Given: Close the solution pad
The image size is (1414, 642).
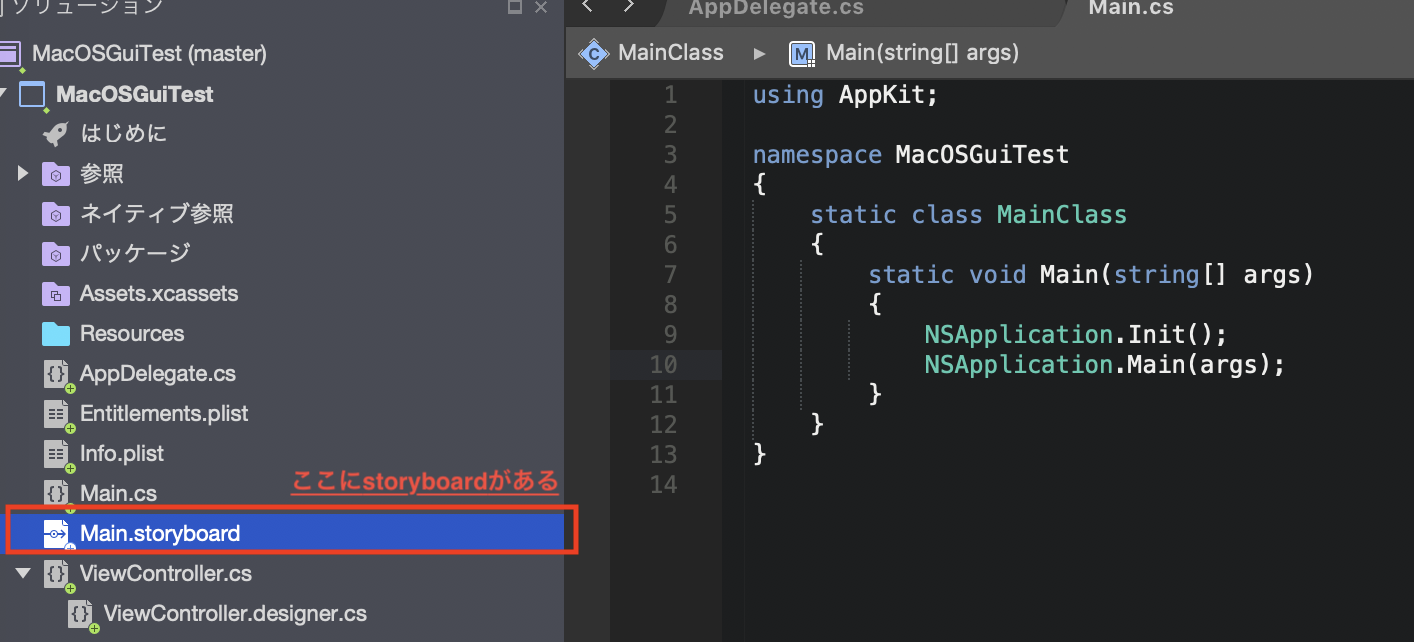Looking at the screenshot, I should coord(541,7).
